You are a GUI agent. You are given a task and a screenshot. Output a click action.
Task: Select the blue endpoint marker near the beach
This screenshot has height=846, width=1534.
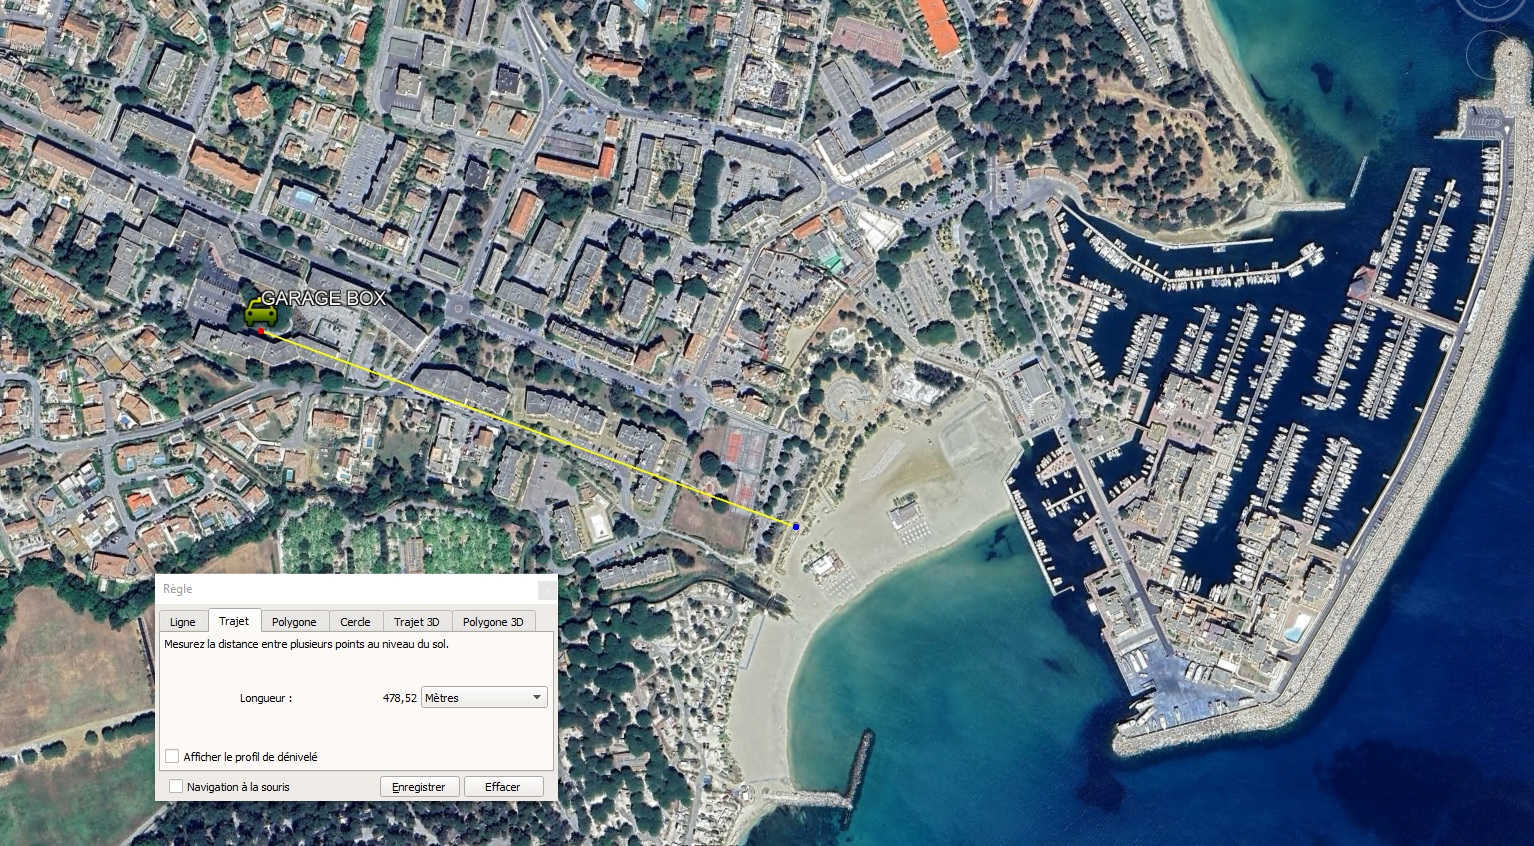[x=795, y=525]
